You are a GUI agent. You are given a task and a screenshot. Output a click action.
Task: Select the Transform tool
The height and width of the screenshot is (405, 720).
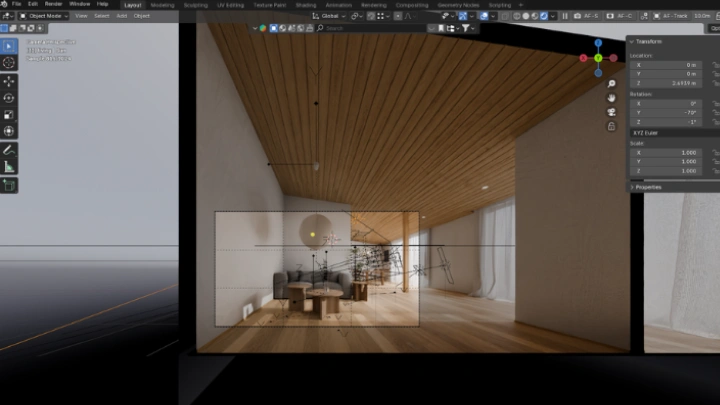pyautogui.click(x=9, y=131)
